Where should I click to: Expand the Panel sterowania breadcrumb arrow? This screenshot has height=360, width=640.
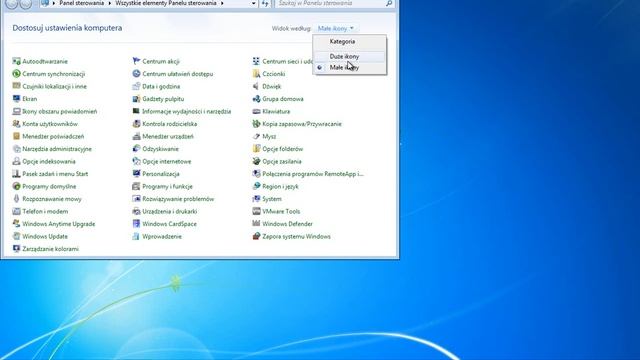pyautogui.click(x=109, y=3)
